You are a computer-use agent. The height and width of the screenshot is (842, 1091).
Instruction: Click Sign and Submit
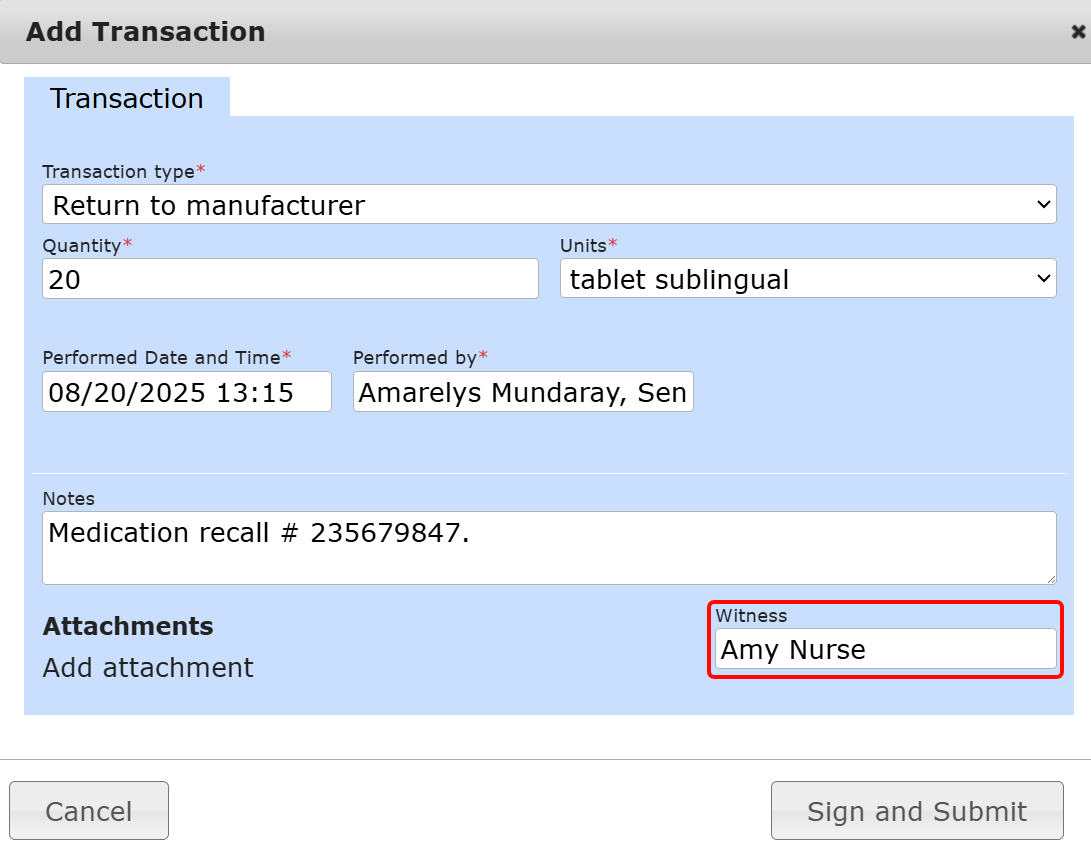pos(916,811)
